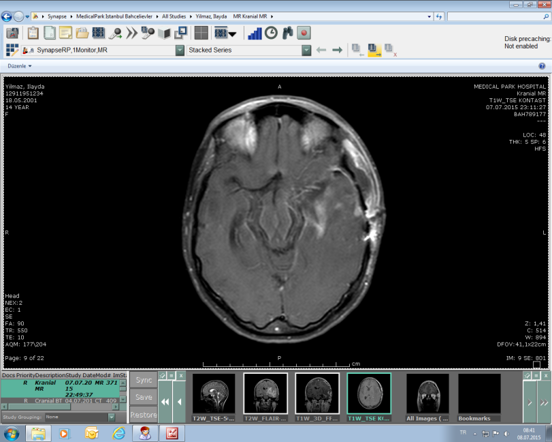Click the gray left arrow previous button
Screen dimensions: 552x442
click(321, 50)
